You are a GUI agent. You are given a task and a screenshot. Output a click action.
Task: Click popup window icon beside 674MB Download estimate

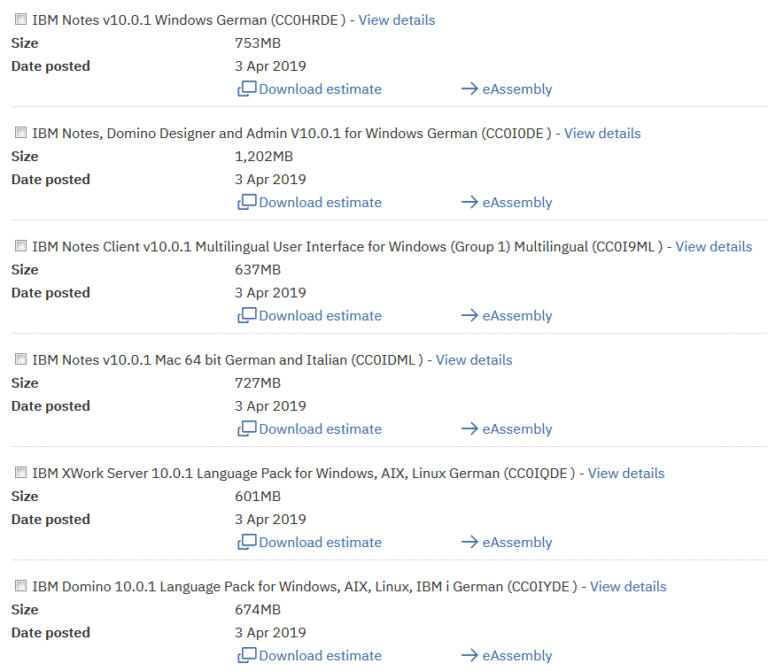point(247,655)
